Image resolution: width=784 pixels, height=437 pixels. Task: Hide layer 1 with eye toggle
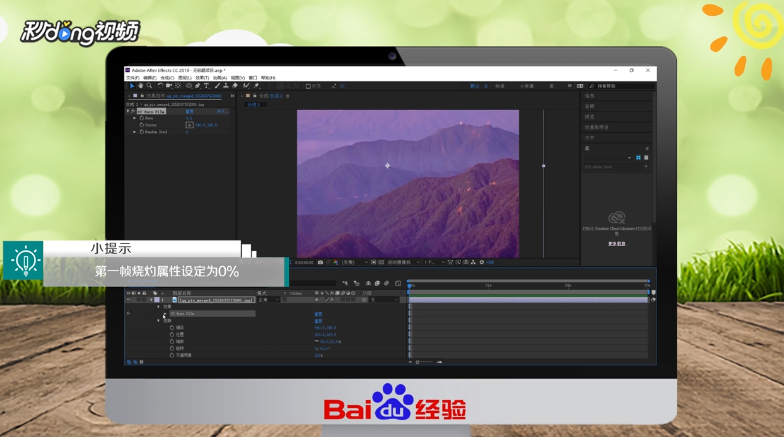pyautogui.click(x=128, y=300)
